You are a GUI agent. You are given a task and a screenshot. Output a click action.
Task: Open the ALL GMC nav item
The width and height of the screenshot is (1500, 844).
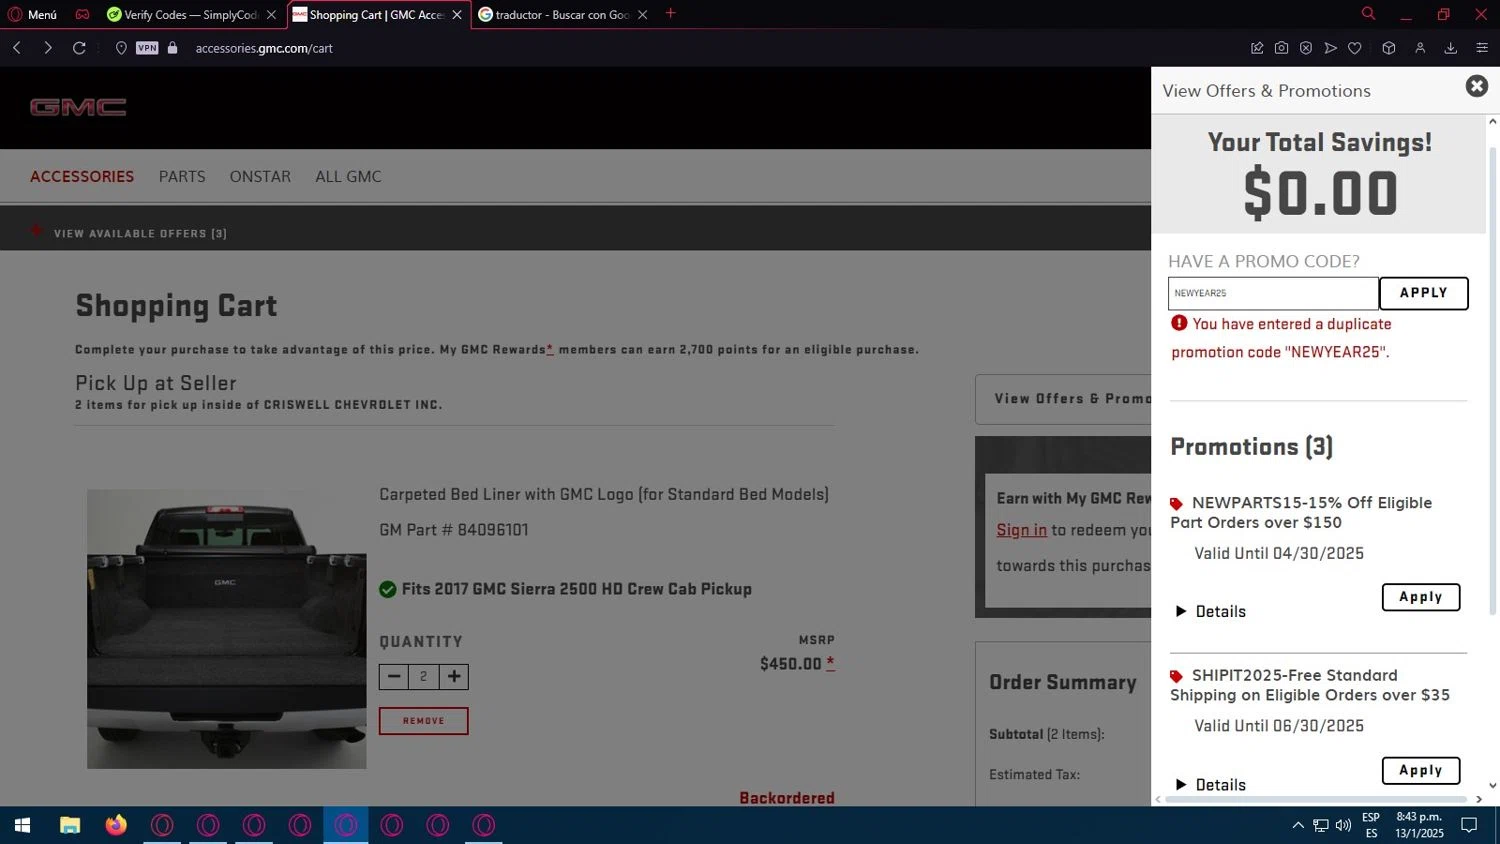348,176
